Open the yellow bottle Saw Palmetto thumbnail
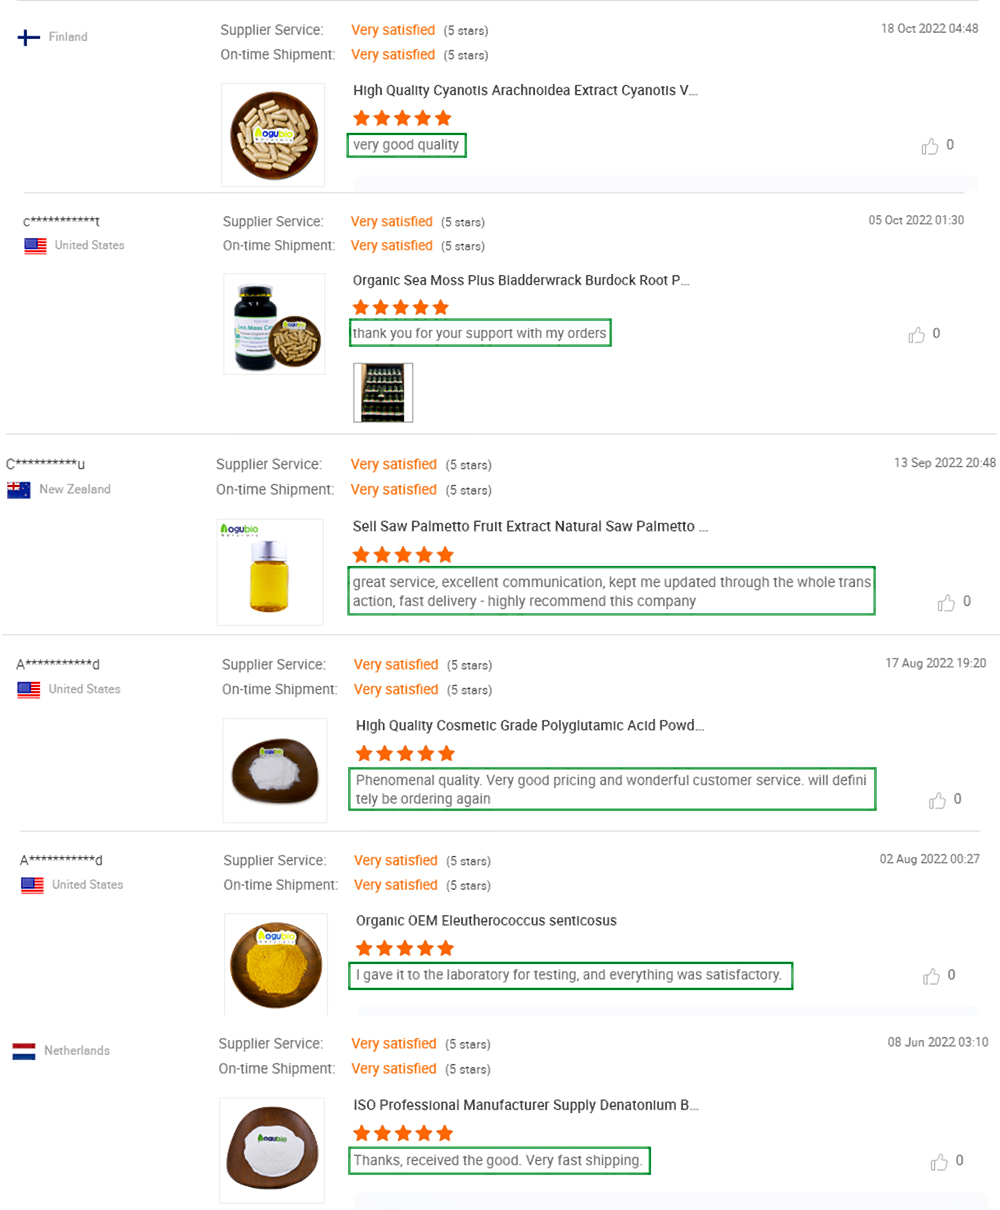The width and height of the screenshot is (1000, 1210). 270,571
